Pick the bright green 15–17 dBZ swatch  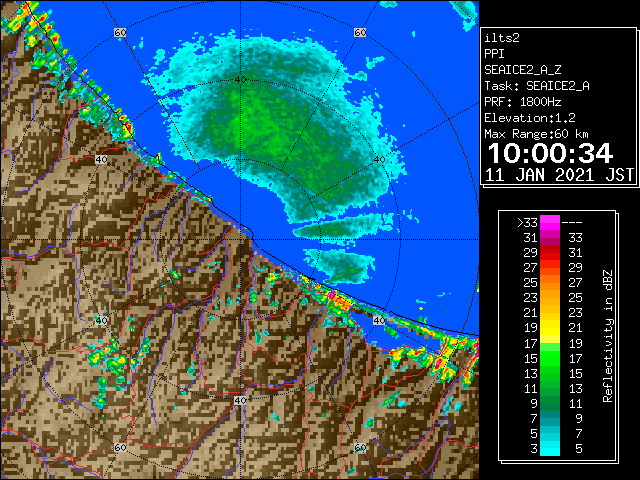point(550,358)
